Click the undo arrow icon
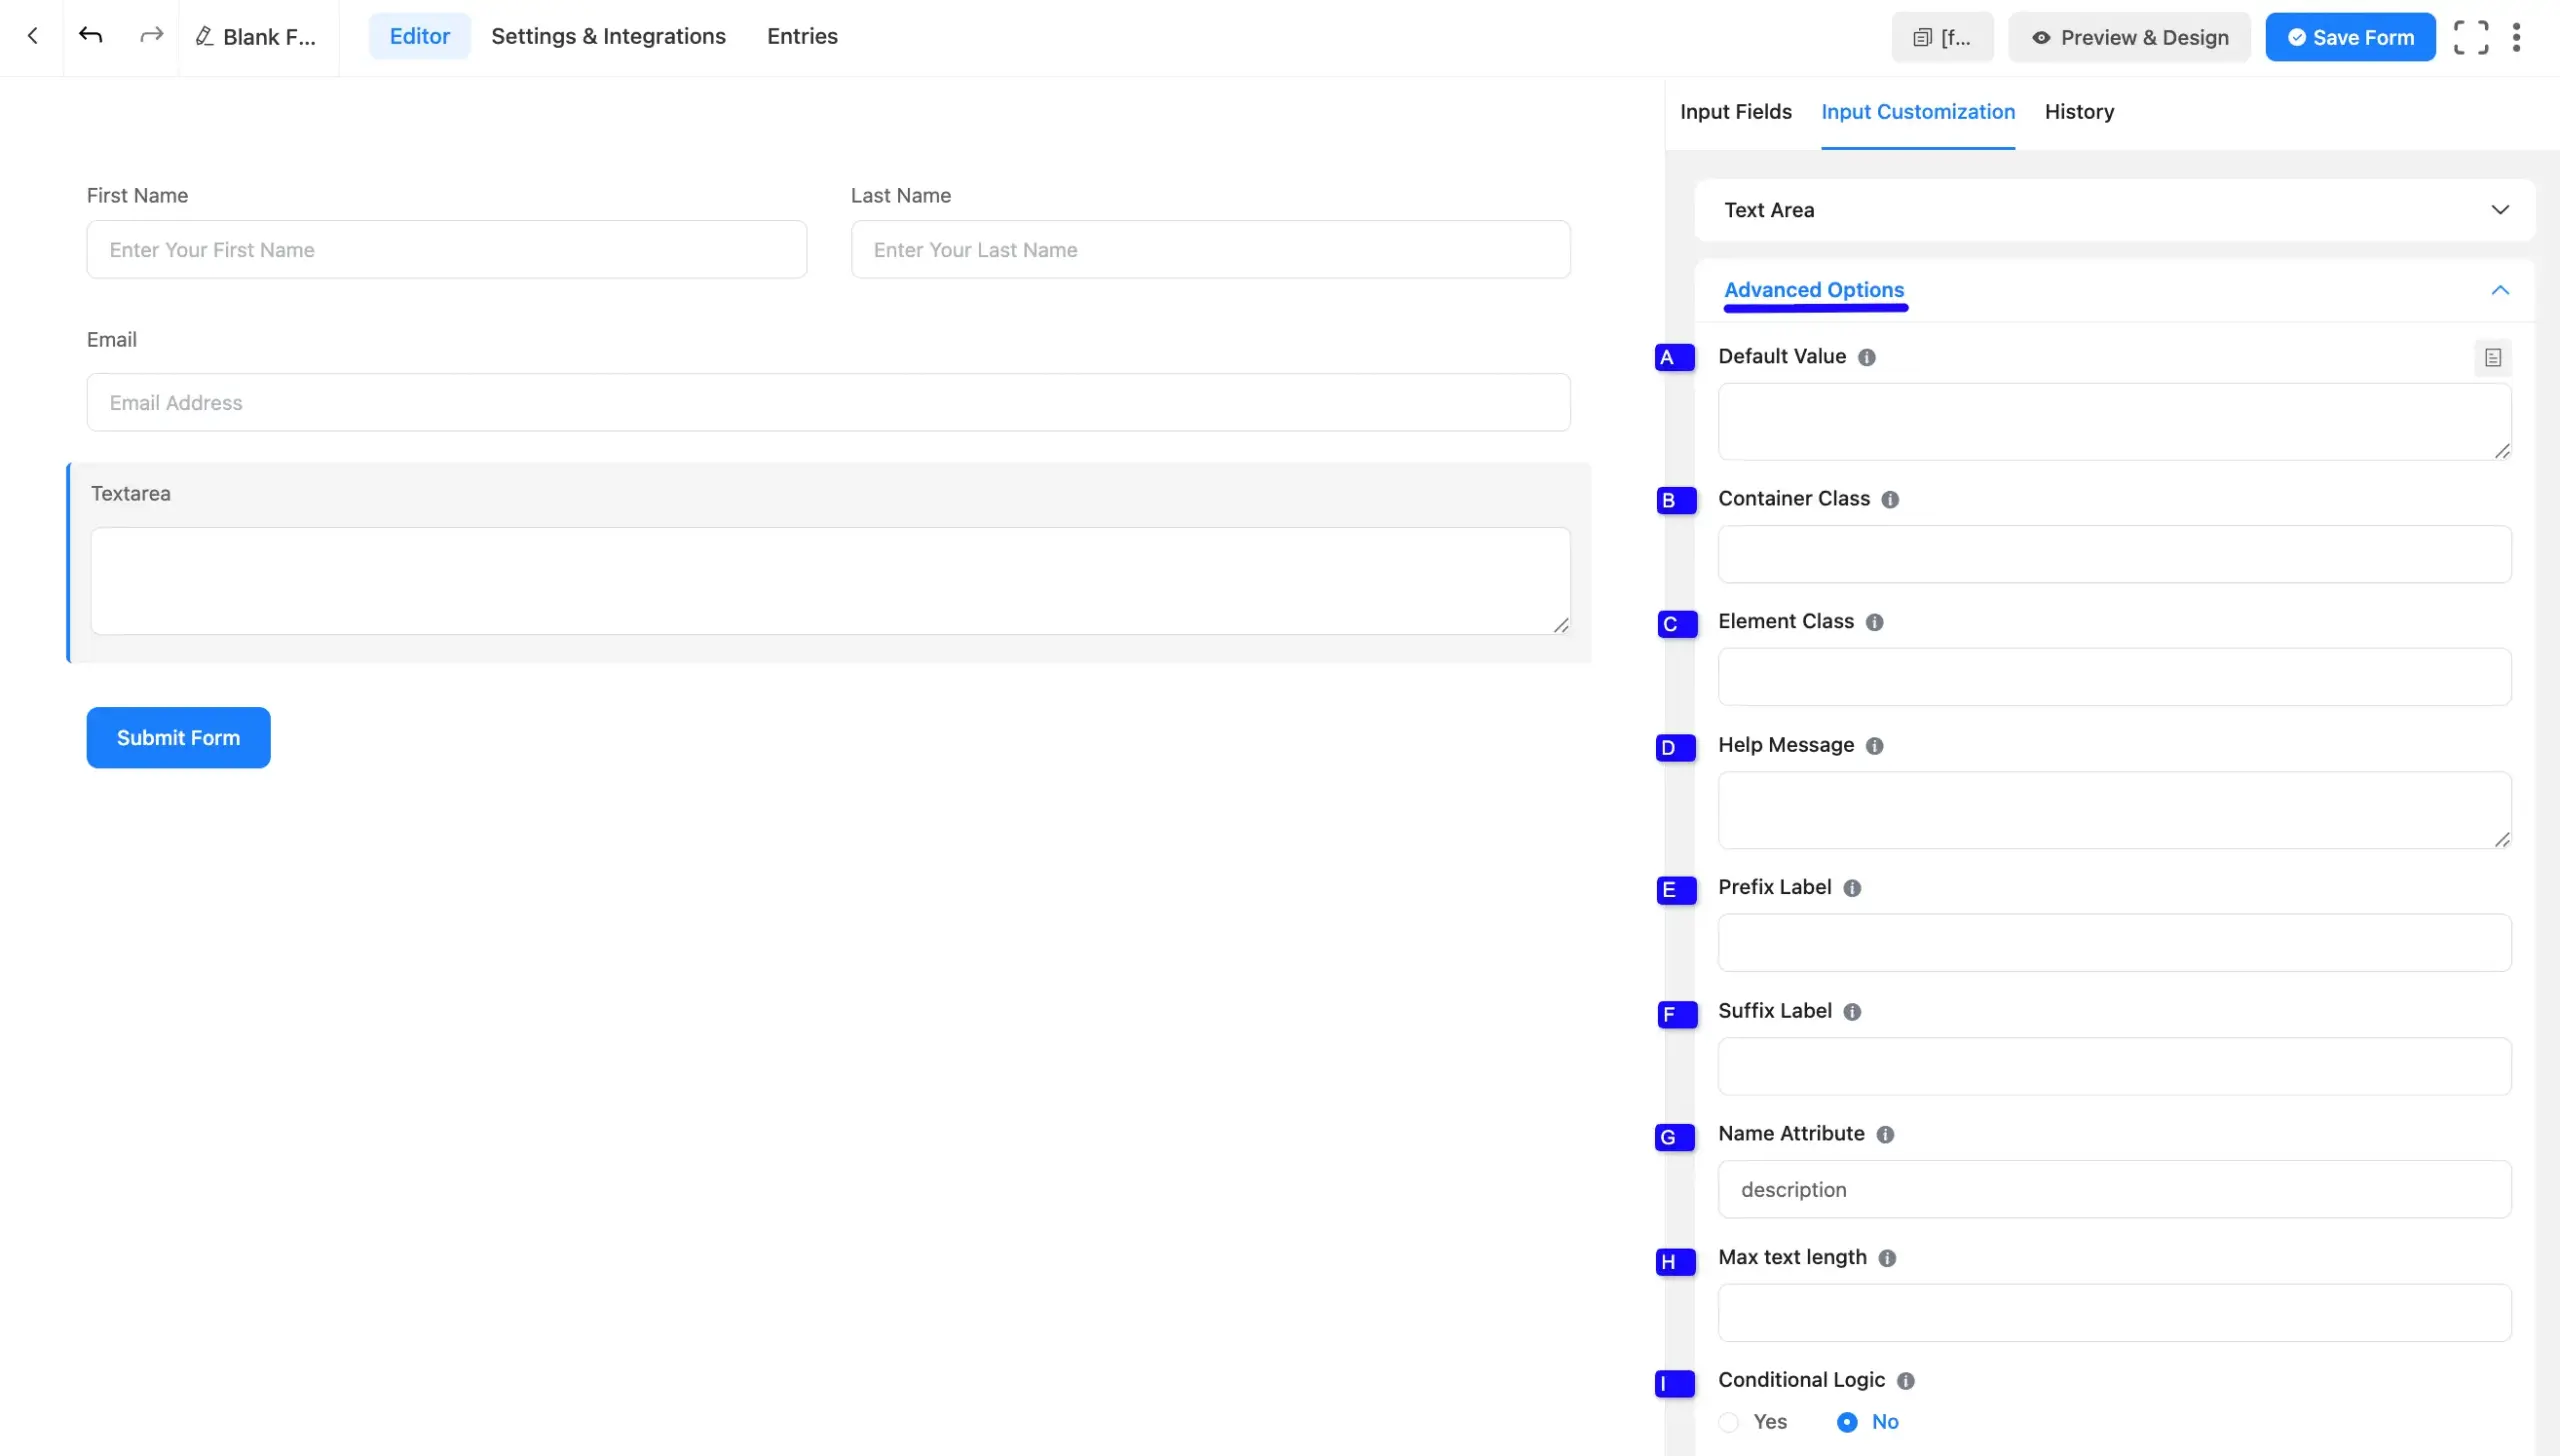 pos(91,35)
